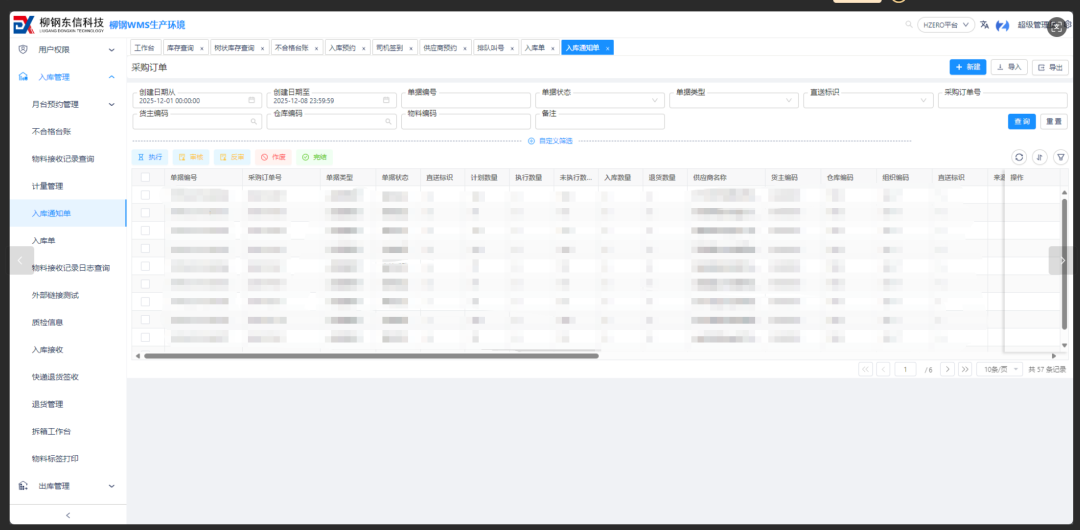Close the 排队叫号 tab
This screenshot has width=1080, height=530.
[512, 48]
